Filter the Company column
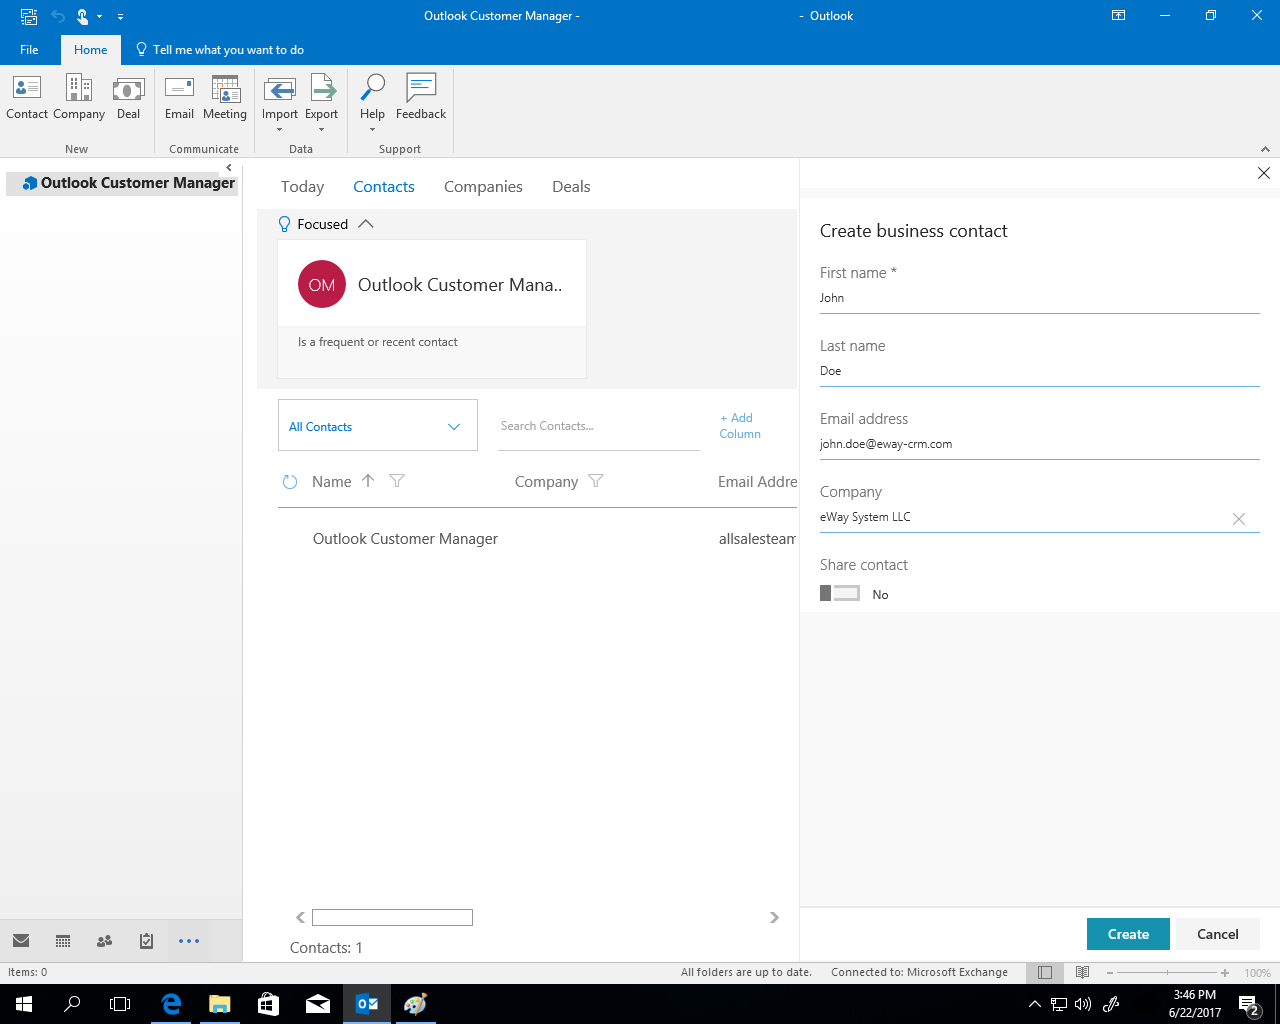 [x=596, y=481]
